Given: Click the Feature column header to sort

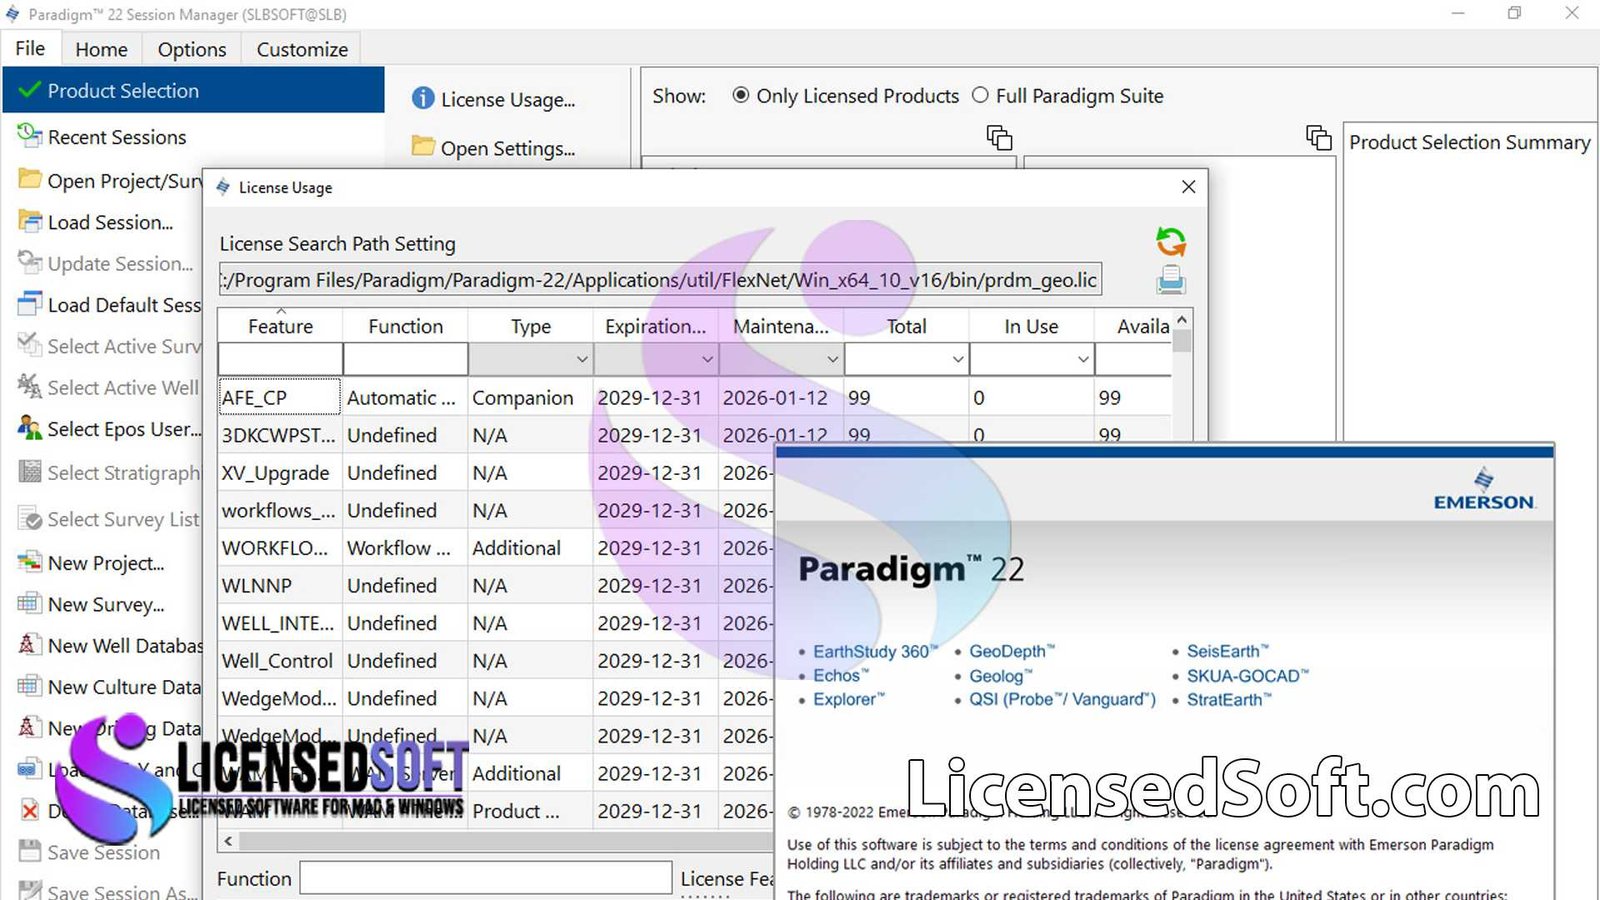Looking at the screenshot, I should (x=280, y=326).
